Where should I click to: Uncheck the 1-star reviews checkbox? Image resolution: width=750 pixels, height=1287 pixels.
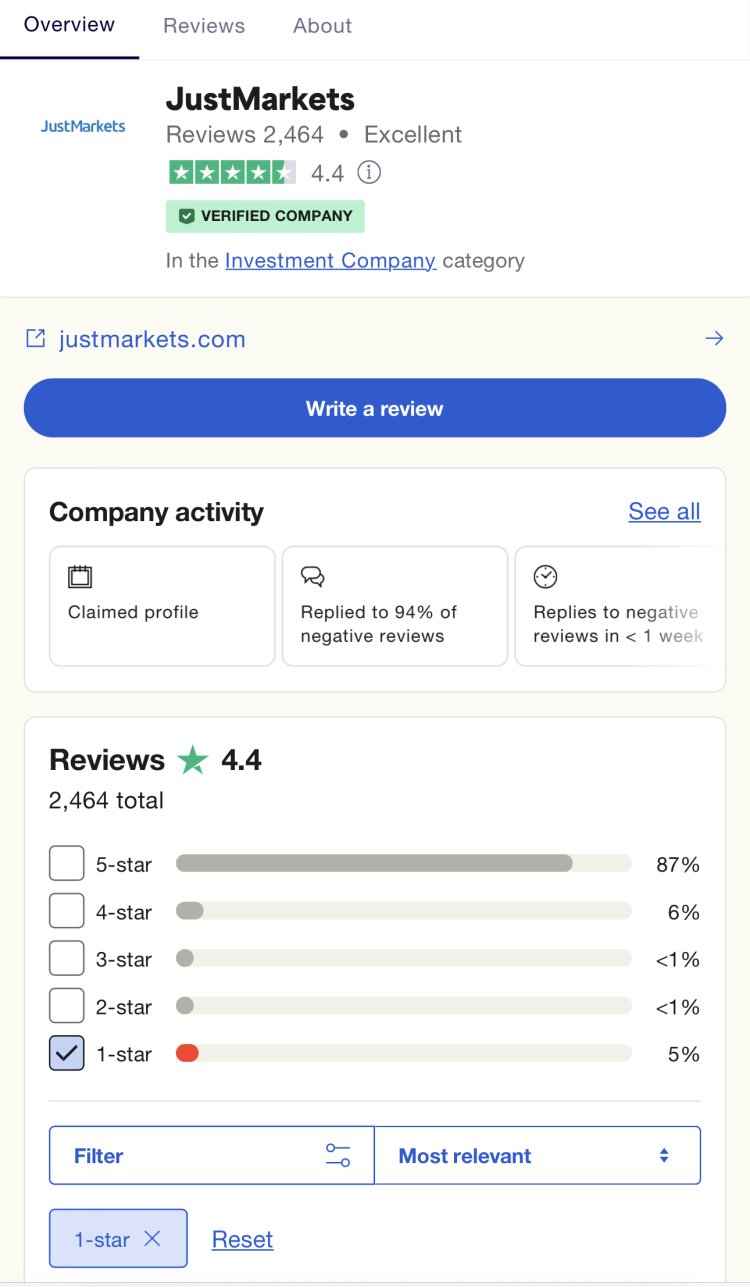[x=66, y=1052]
